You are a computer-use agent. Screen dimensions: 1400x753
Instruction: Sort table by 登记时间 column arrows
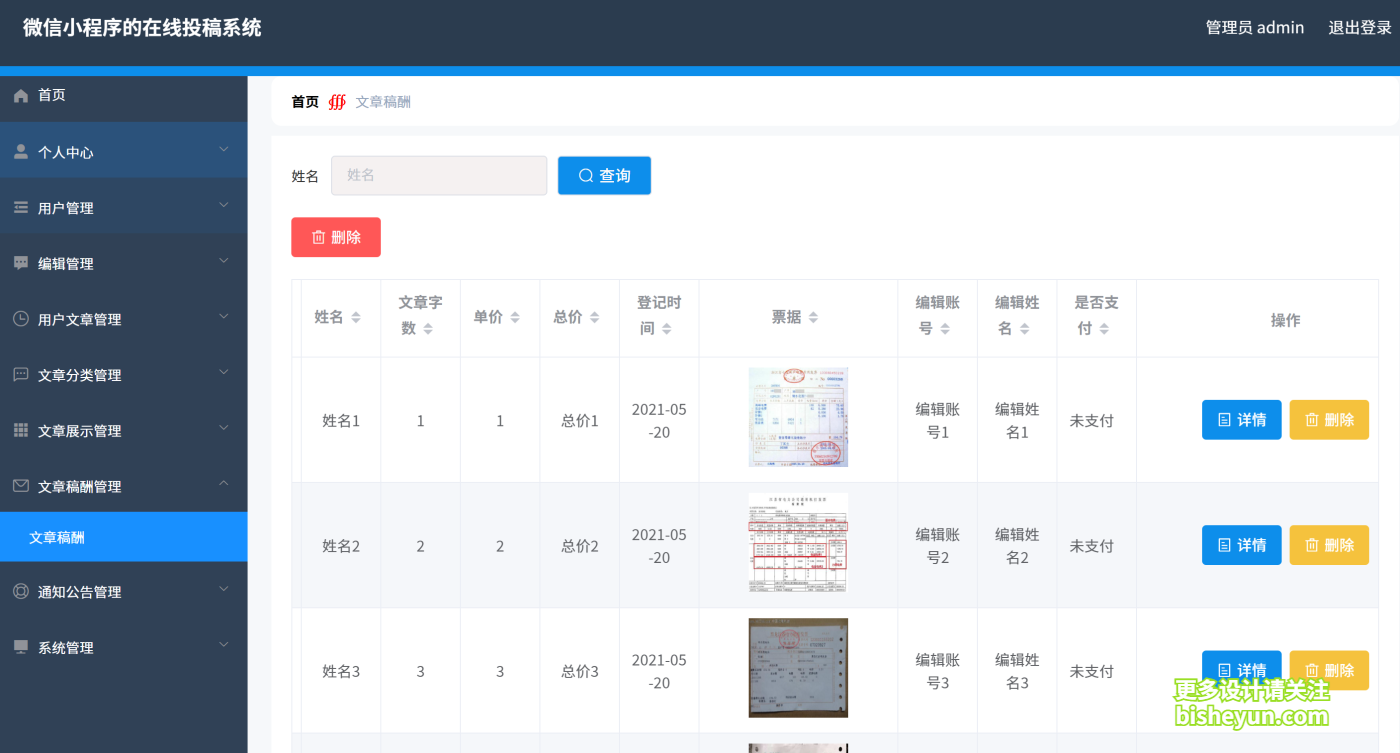coord(666,328)
